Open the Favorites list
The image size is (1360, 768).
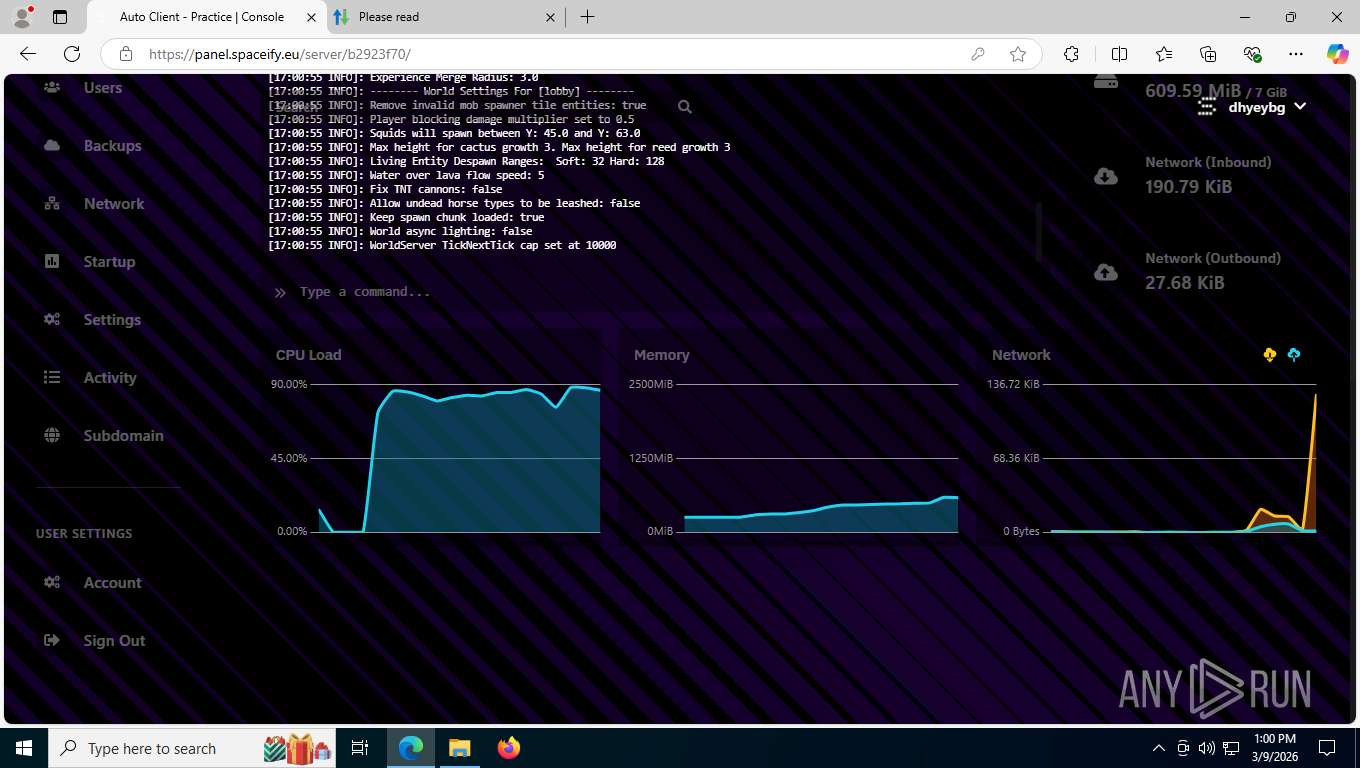(x=1164, y=54)
